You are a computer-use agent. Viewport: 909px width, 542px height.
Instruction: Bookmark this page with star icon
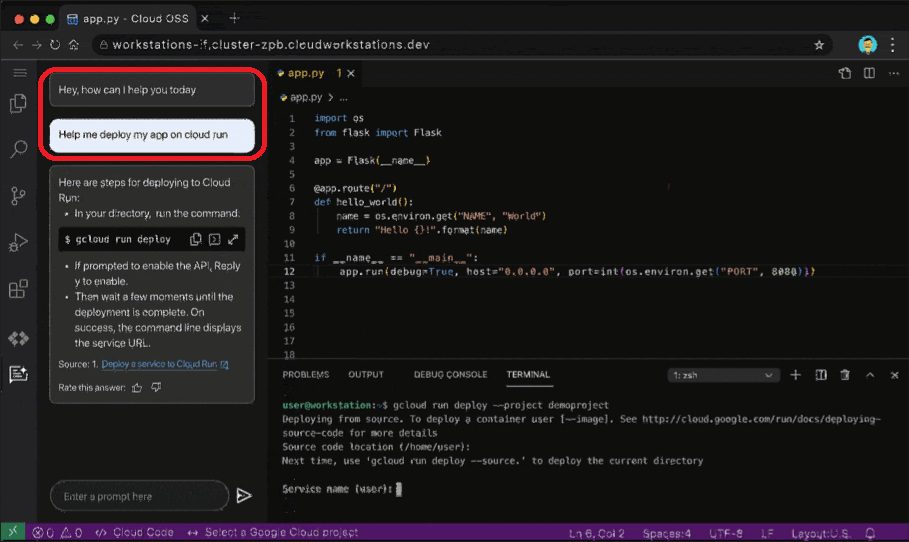[x=819, y=45]
